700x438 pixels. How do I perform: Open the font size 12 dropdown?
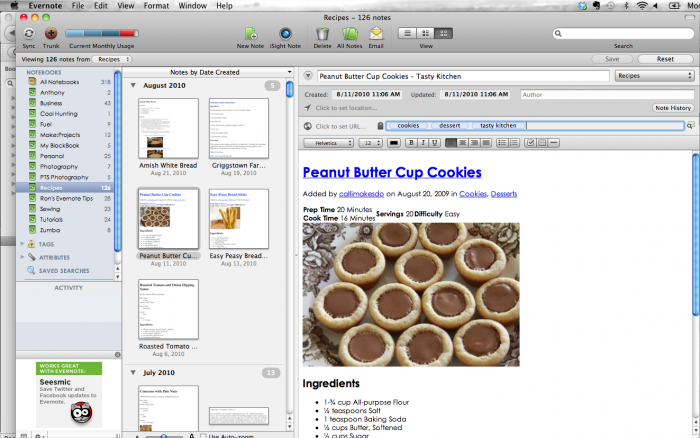point(371,143)
